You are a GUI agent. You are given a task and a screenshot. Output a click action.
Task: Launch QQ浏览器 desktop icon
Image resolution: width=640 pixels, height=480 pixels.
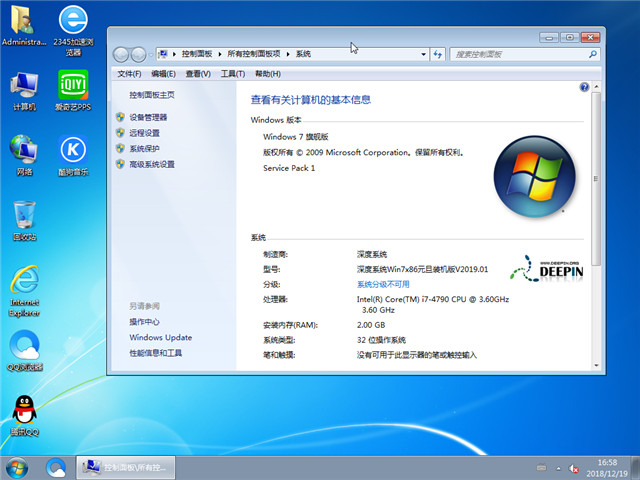point(24,351)
